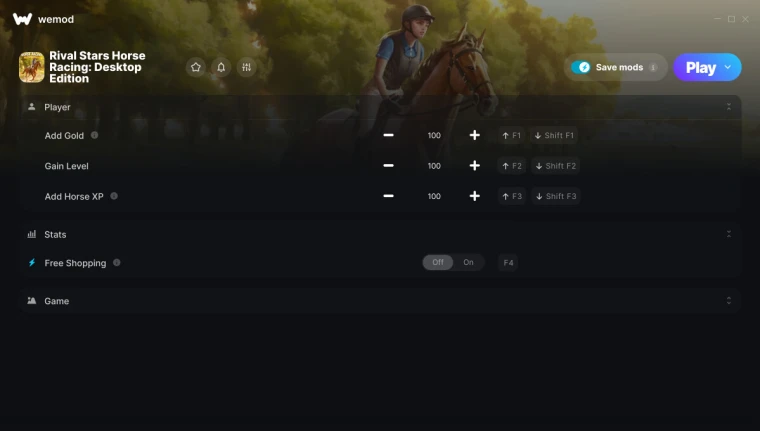This screenshot has height=431, width=760.
Task: Increase the Gain Level value with plus
Action: point(475,165)
